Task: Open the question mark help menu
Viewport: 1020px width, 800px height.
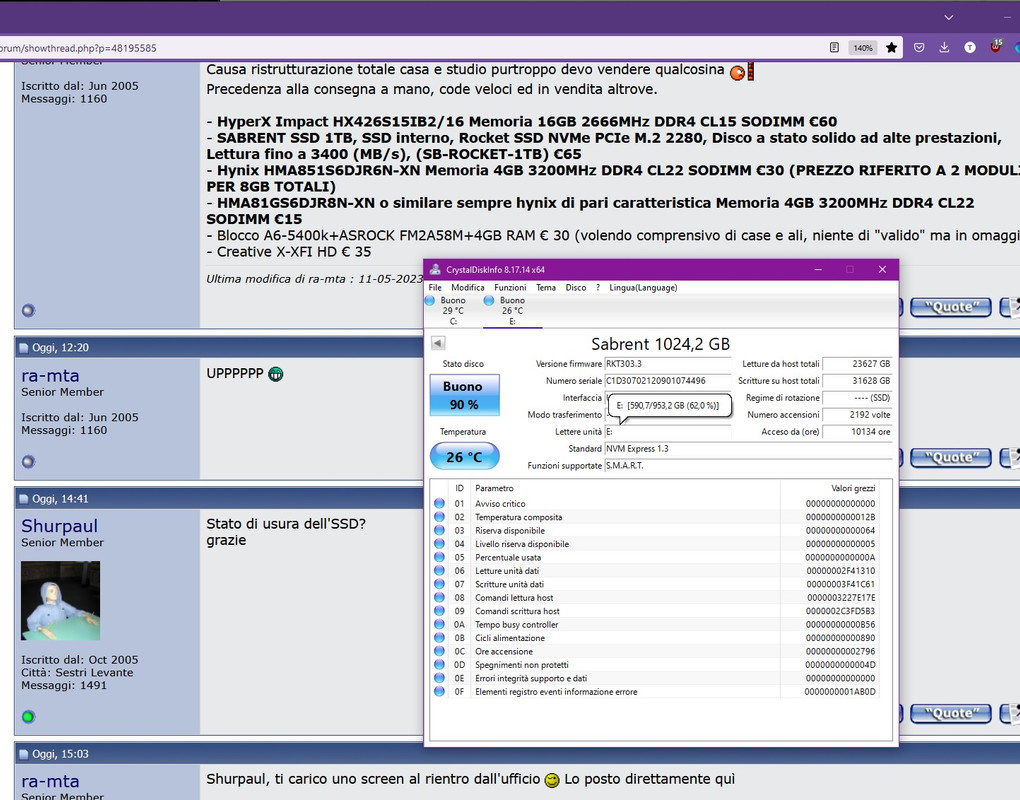Action: coord(598,287)
